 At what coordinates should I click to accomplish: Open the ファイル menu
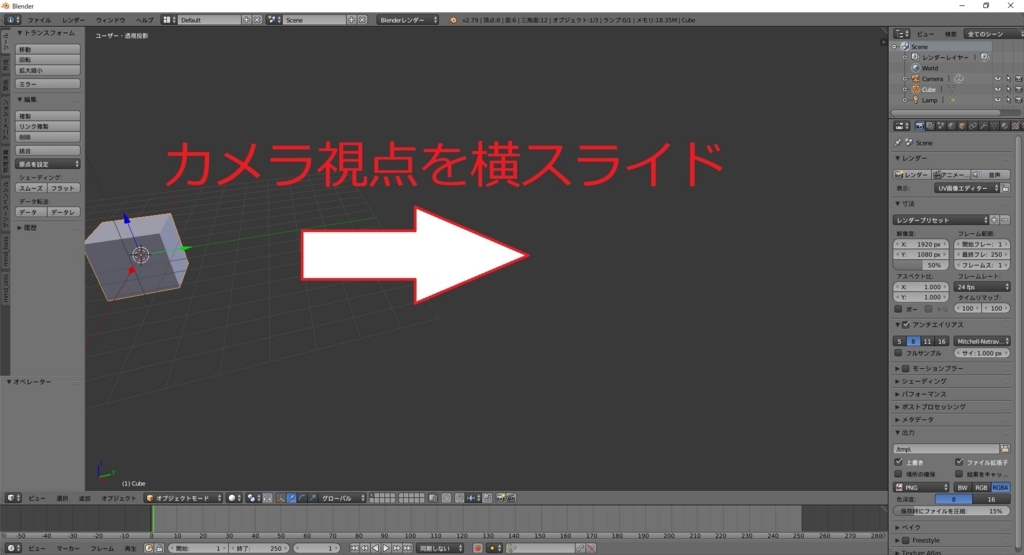(39, 20)
